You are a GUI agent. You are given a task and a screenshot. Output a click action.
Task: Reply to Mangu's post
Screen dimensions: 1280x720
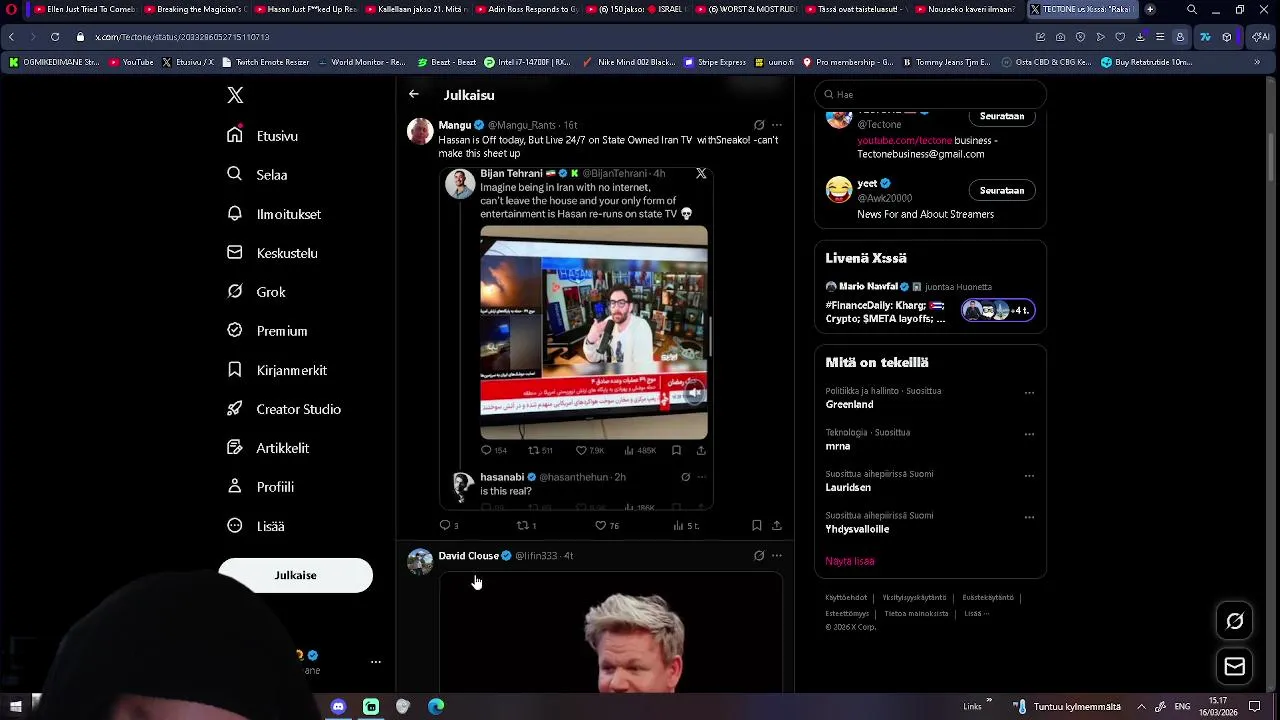tap(449, 525)
